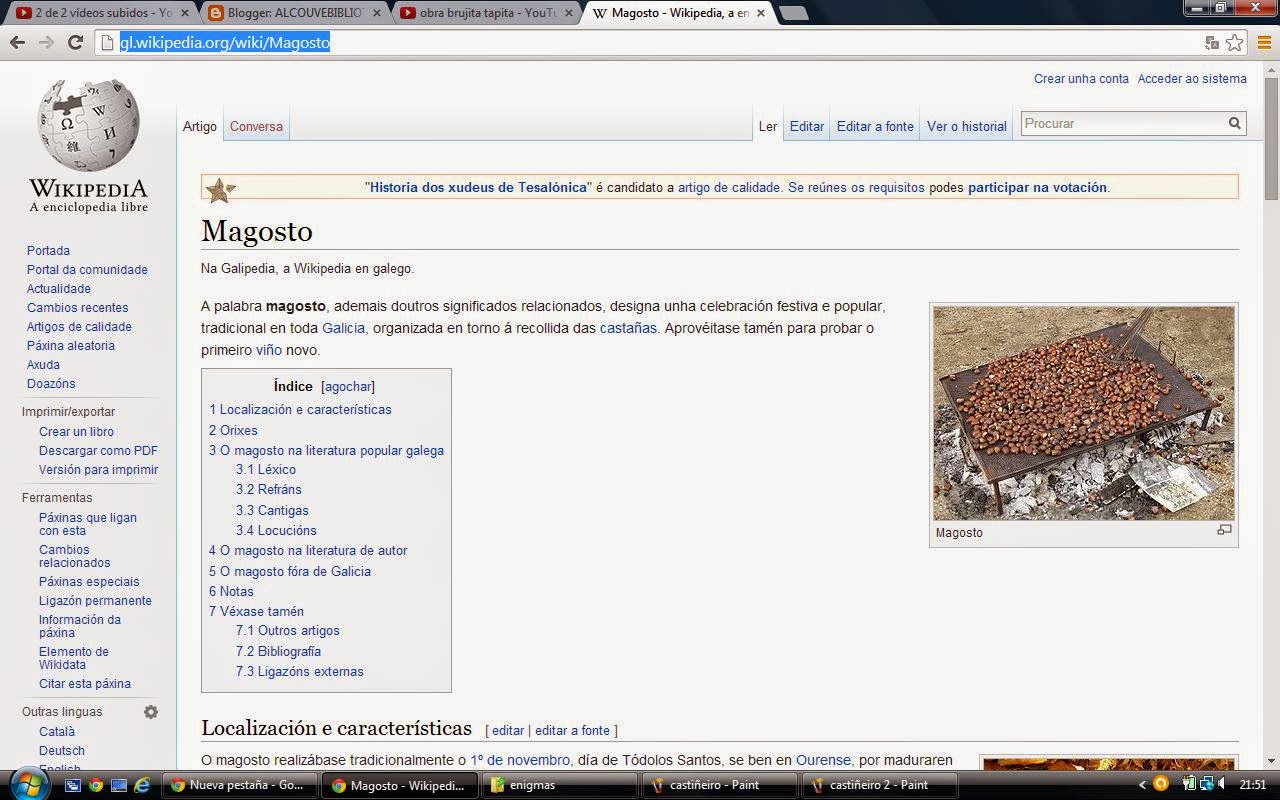Click the 21:51 taskbar clock
This screenshot has width=1280, height=800.
tap(1253, 785)
